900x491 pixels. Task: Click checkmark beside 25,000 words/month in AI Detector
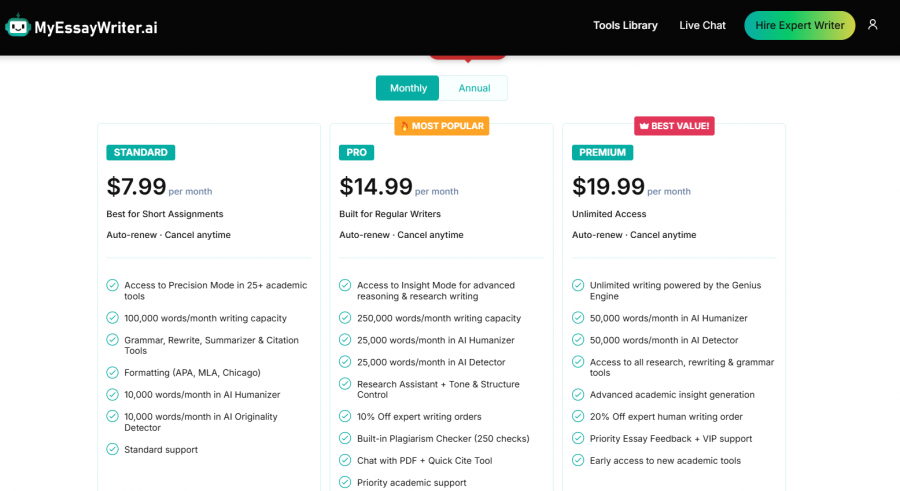[x=345, y=362]
